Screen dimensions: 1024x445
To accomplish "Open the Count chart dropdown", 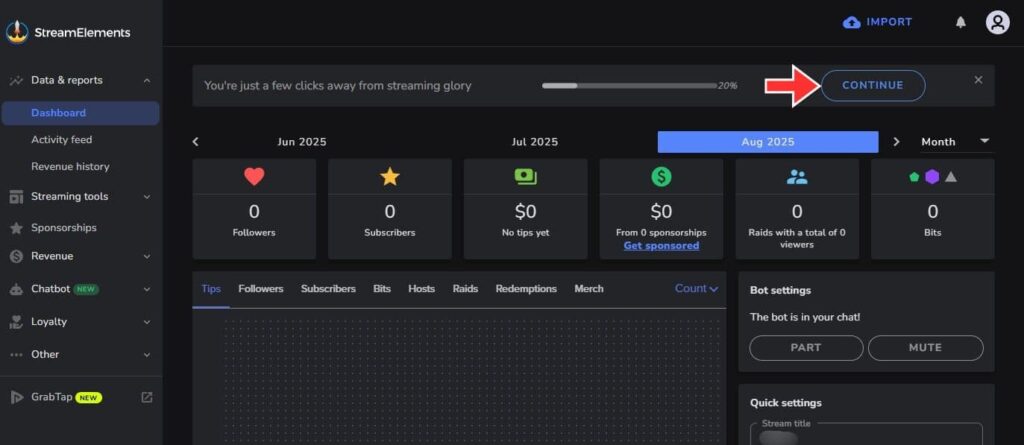I will coord(696,289).
